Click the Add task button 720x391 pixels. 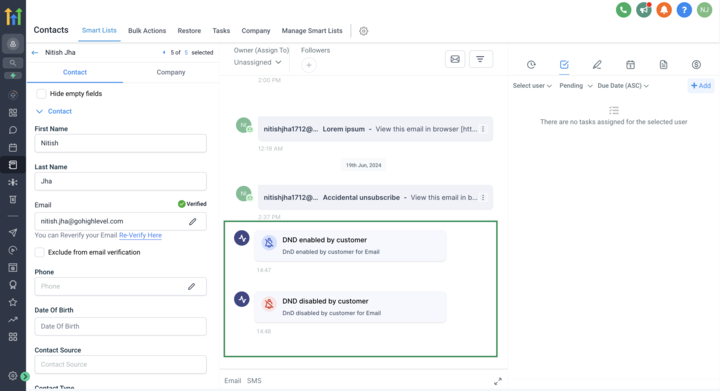[x=701, y=86]
